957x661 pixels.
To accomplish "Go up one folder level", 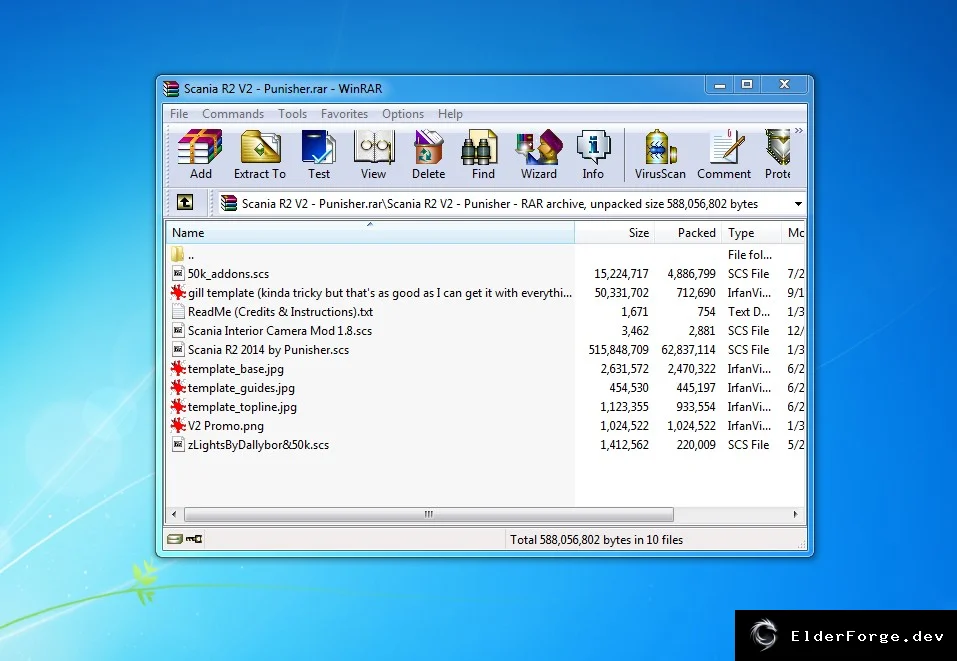I will pos(185,203).
